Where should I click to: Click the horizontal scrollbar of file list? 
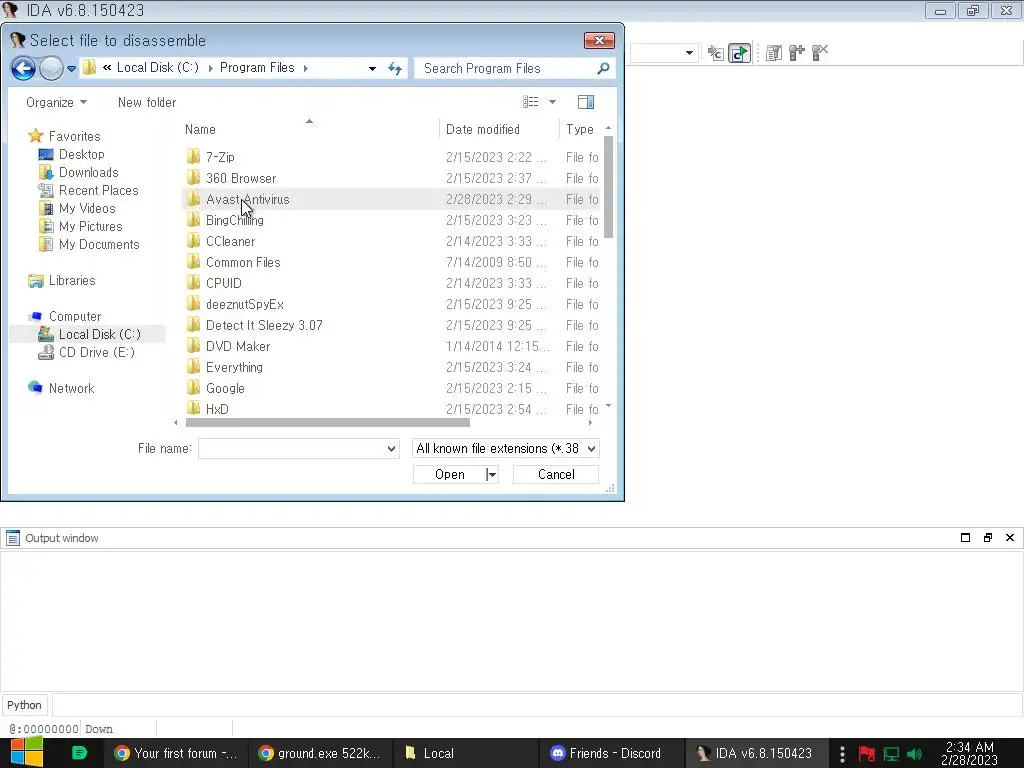tap(328, 423)
